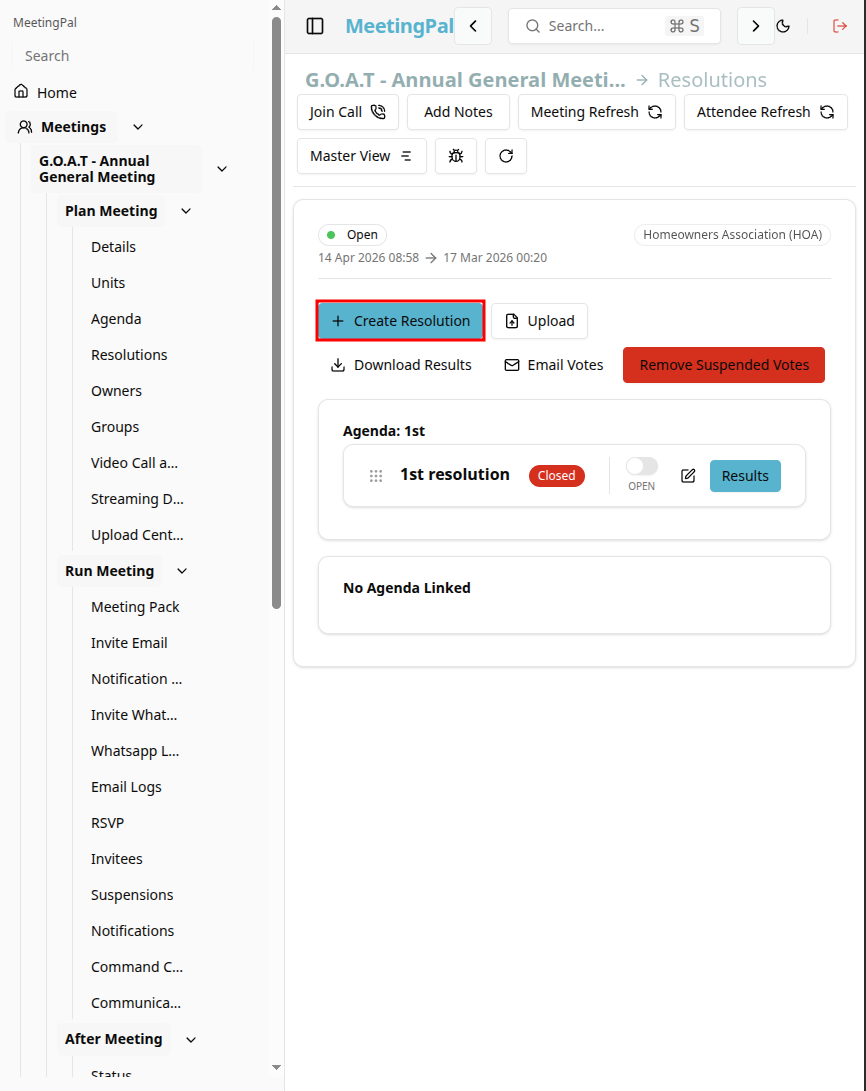Open Command C... item

[137, 967]
